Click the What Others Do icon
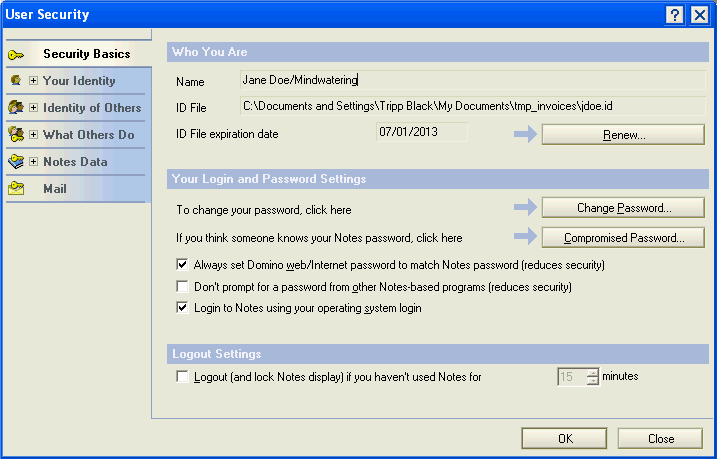 click(16, 135)
